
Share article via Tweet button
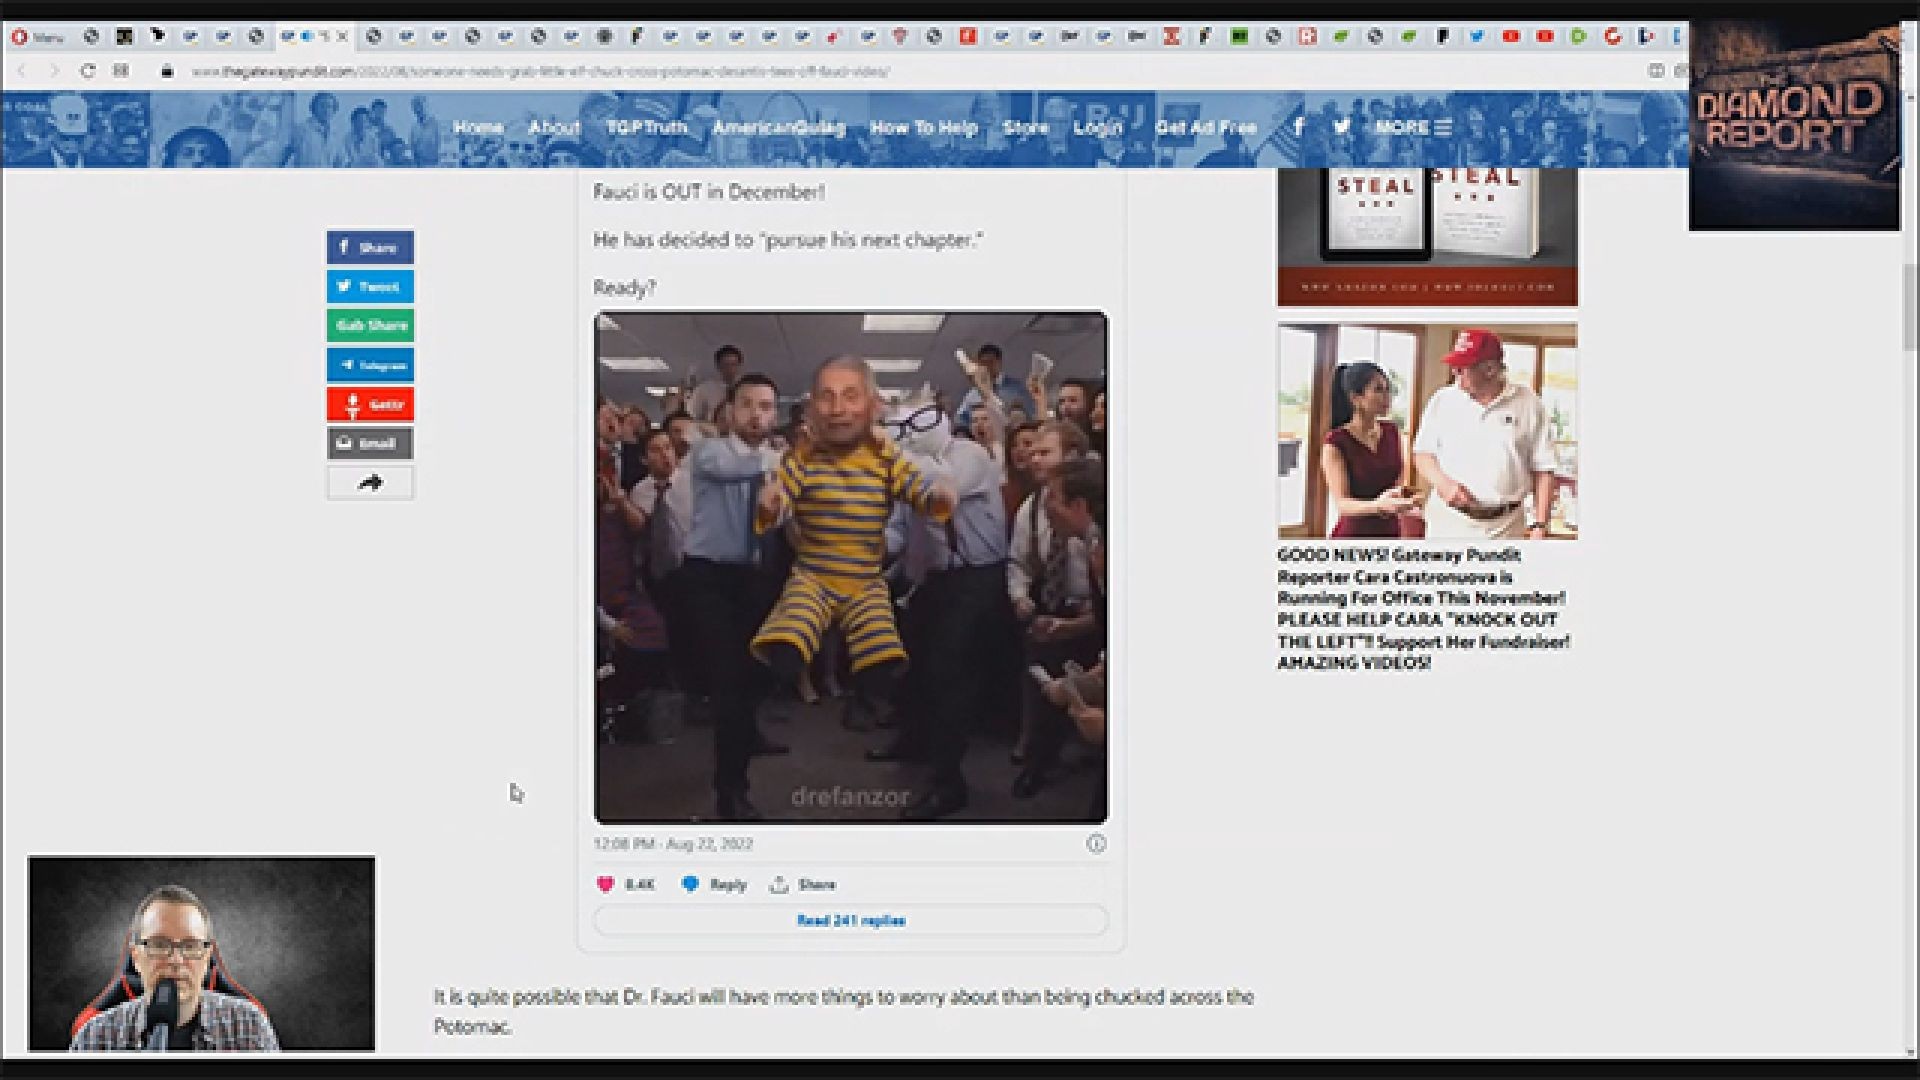click(x=370, y=286)
